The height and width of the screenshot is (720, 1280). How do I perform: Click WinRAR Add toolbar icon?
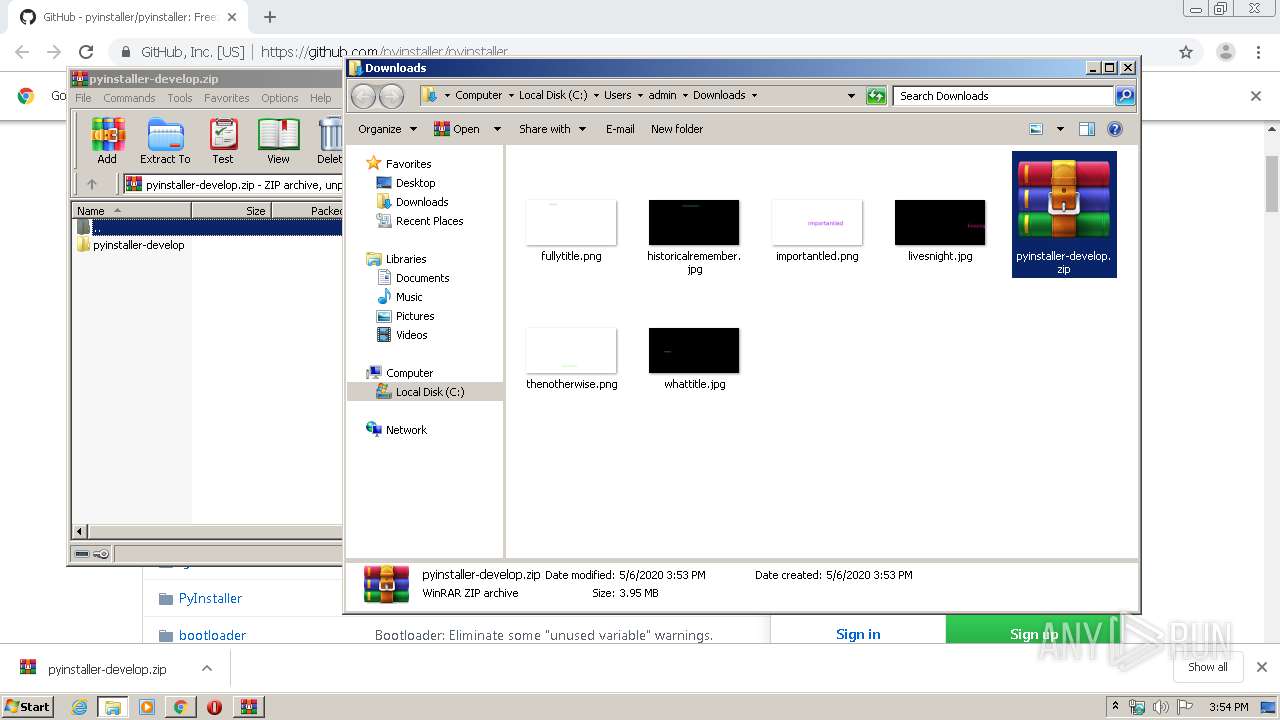tap(107, 140)
